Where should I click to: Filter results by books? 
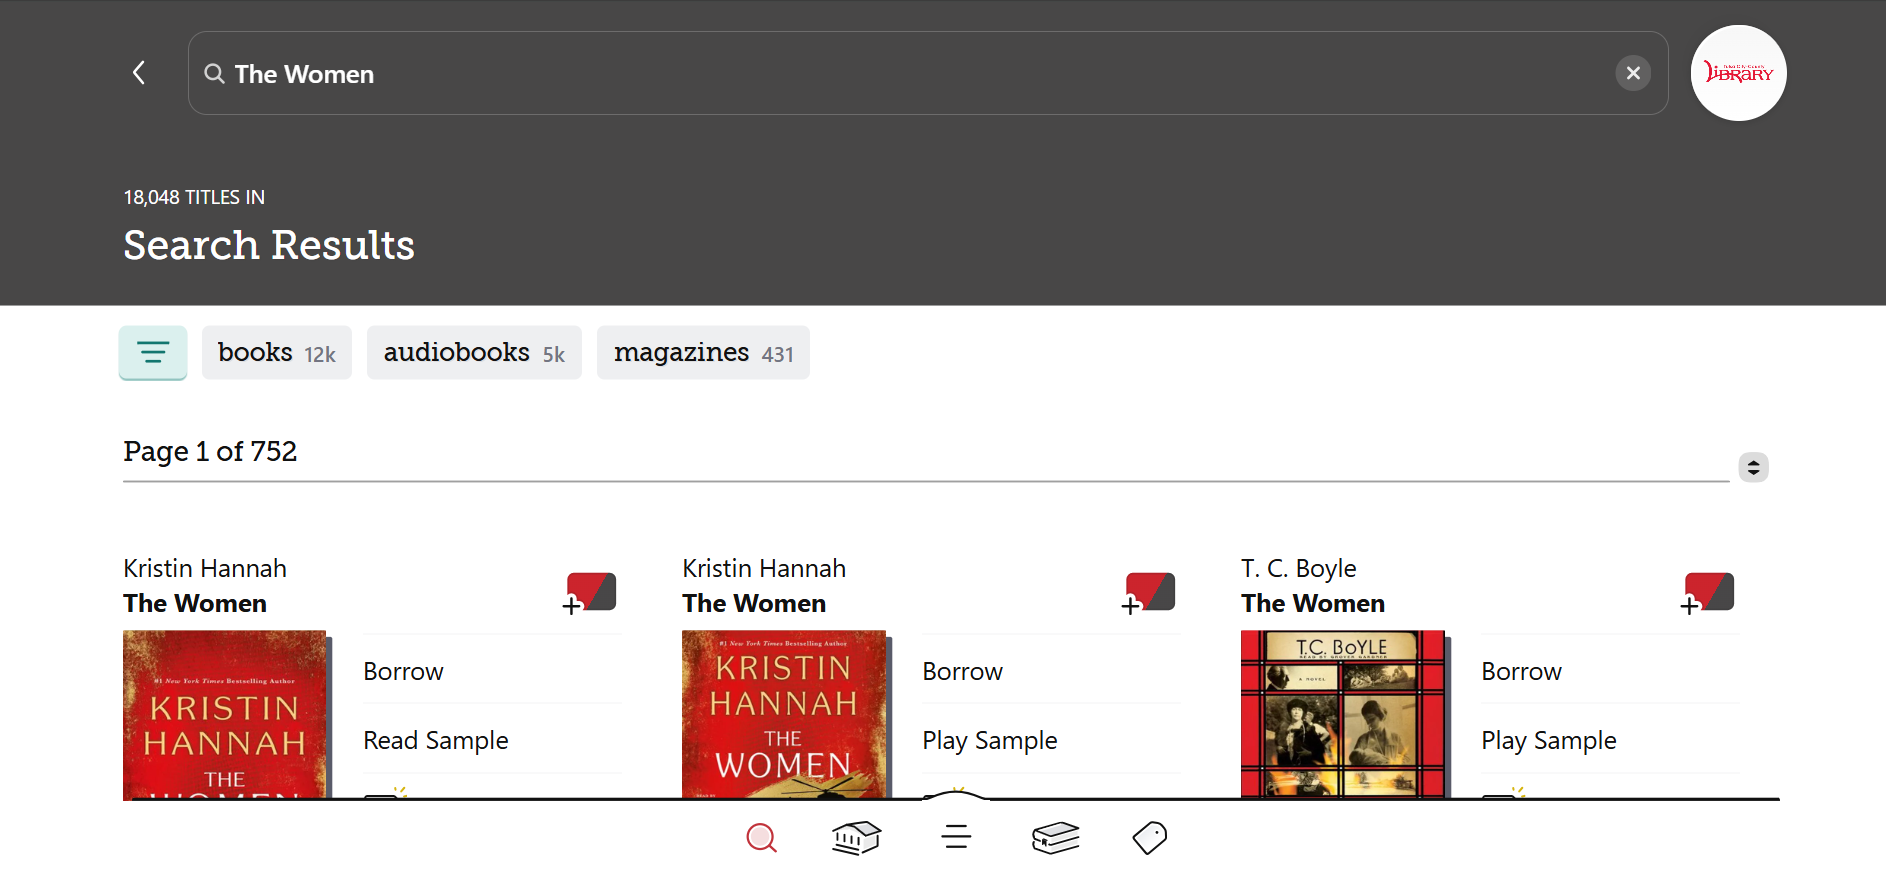(x=277, y=352)
